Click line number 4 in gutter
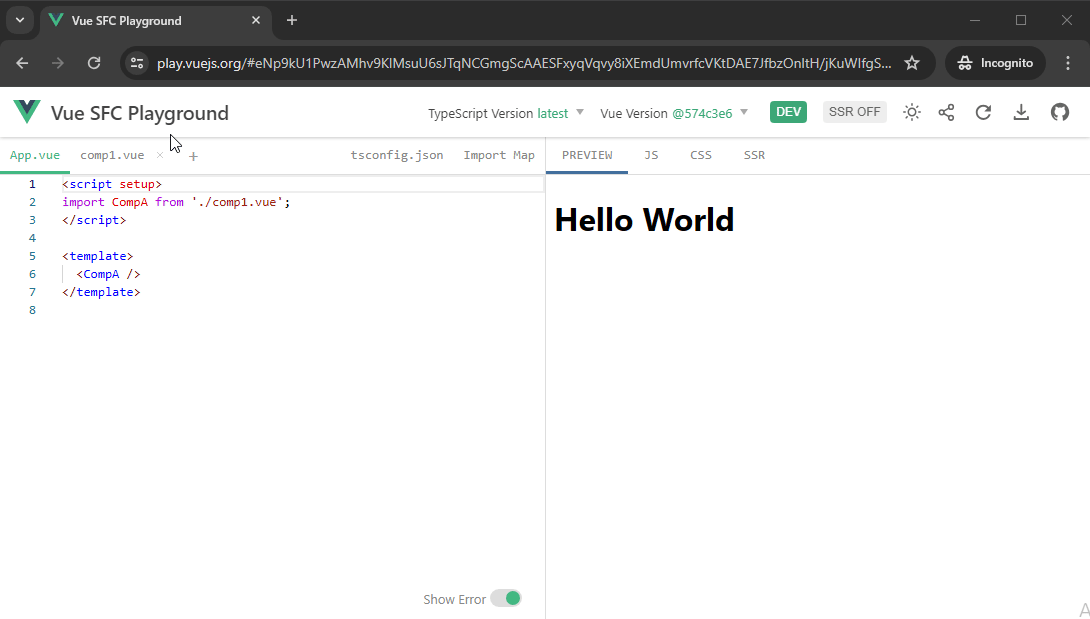The height and width of the screenshot is (619, 1090). (x=32, y=238)
